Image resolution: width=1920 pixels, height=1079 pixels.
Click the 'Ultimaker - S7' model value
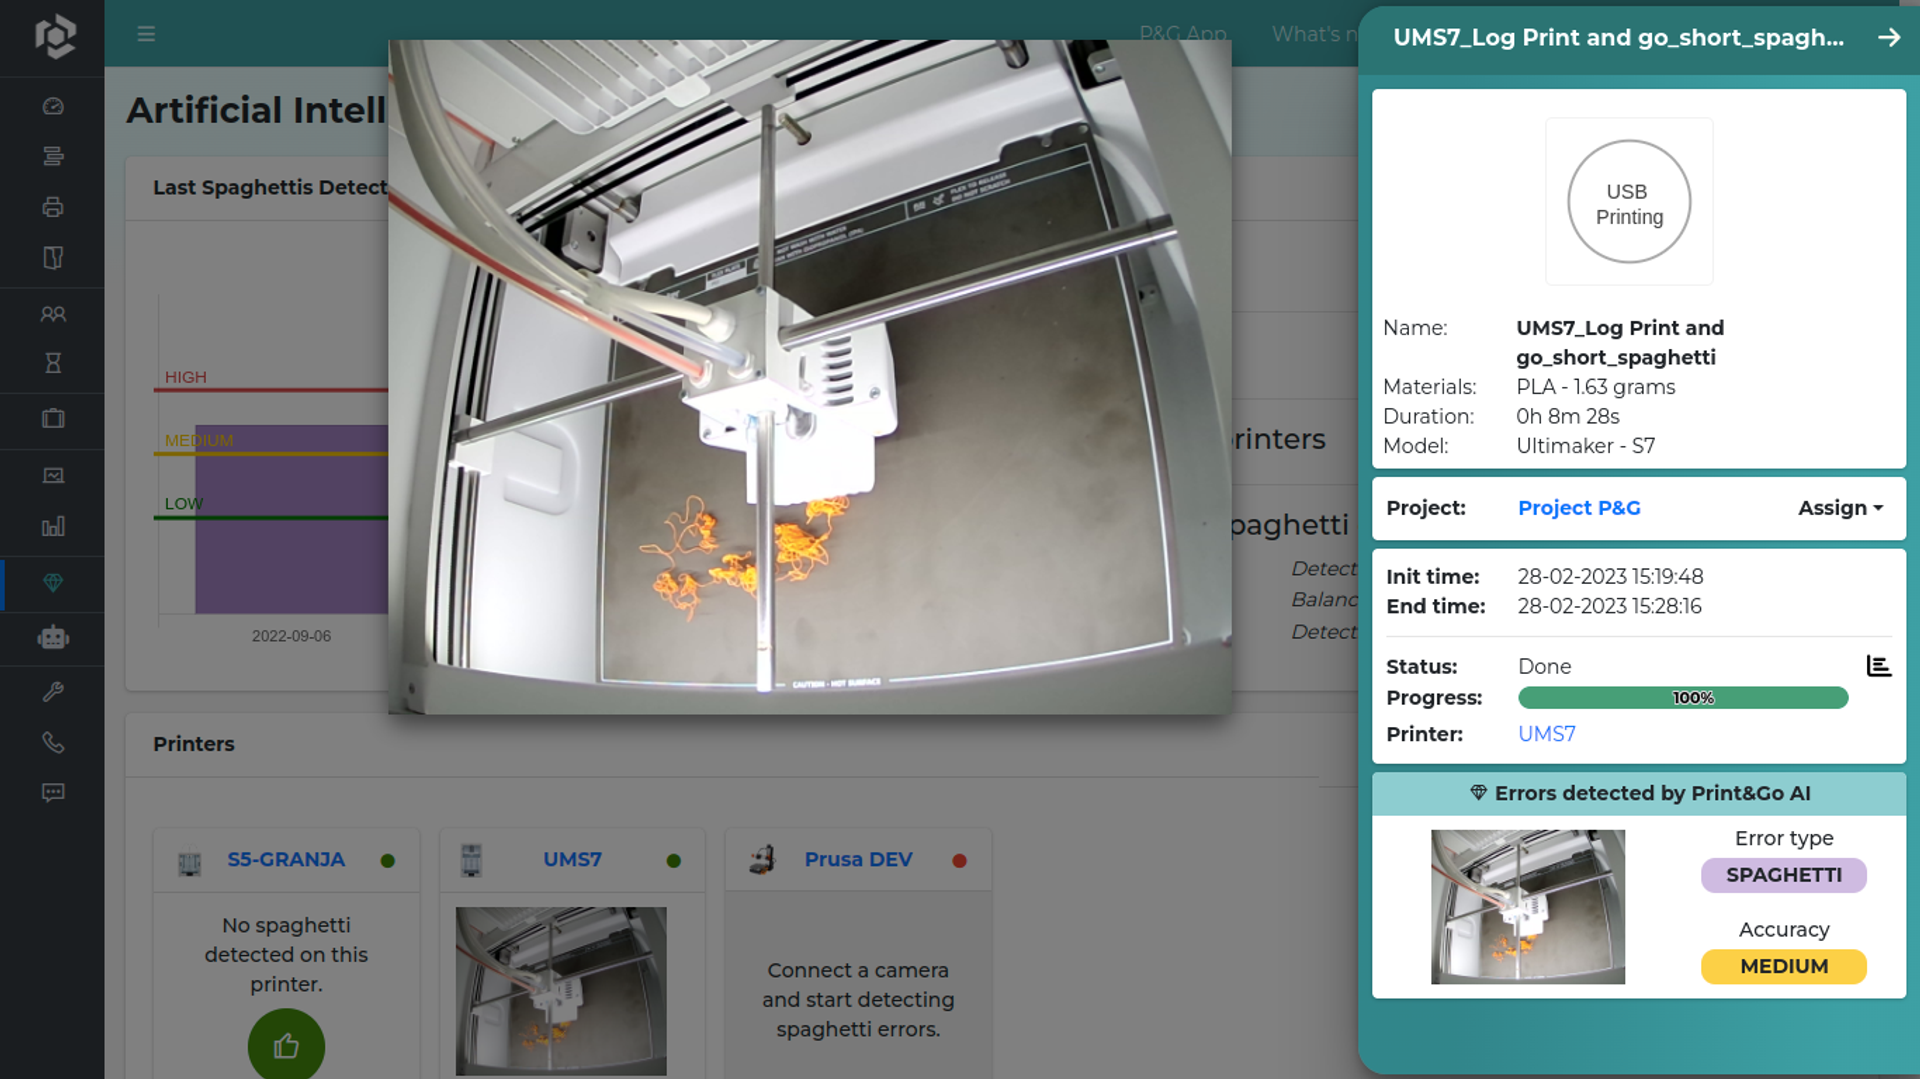pos(1585,446)
